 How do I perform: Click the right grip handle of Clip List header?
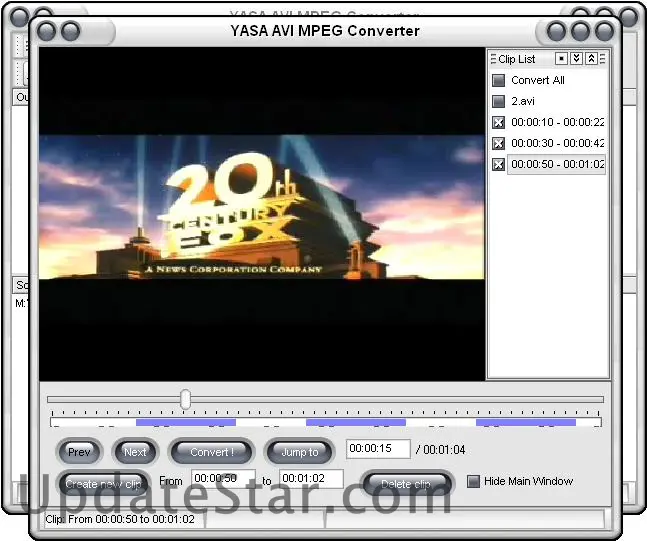click(x=603, y=59)
